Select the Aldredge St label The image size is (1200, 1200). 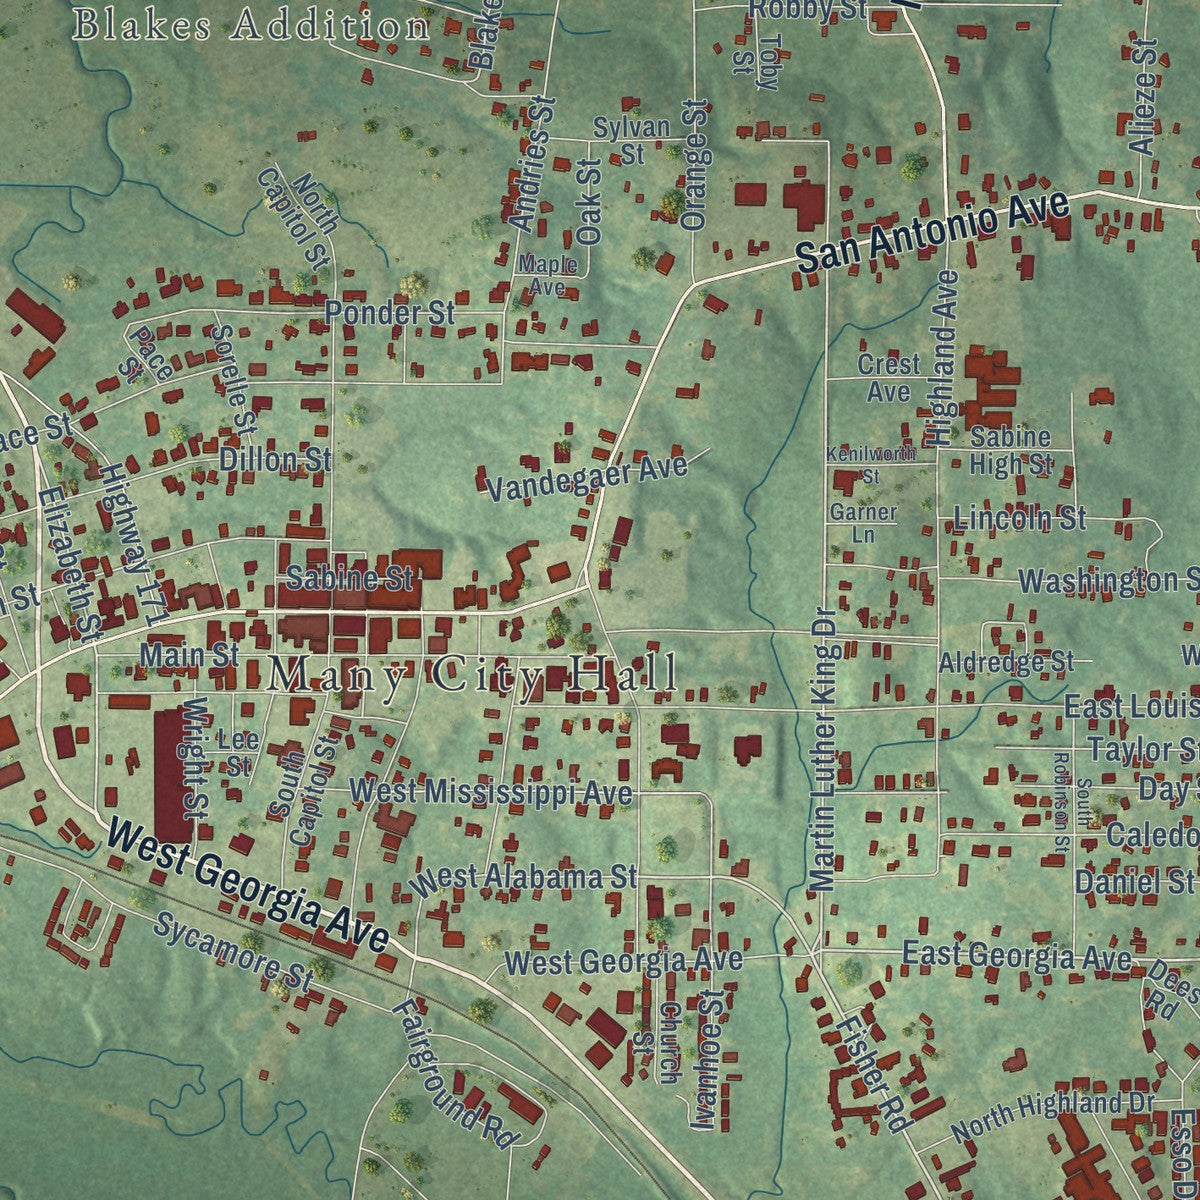1006,662
